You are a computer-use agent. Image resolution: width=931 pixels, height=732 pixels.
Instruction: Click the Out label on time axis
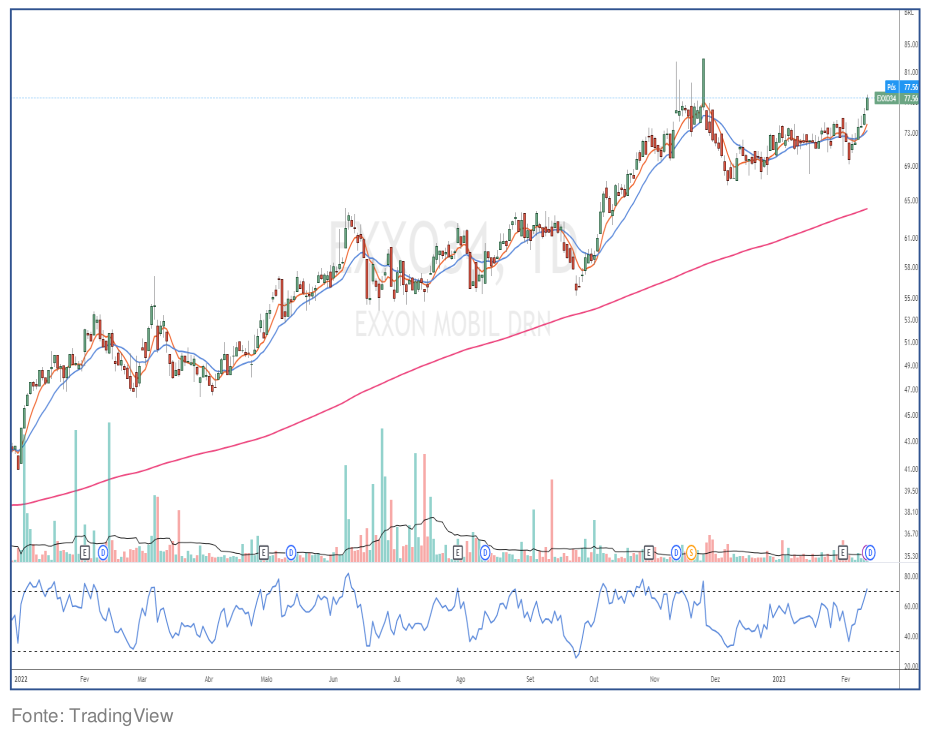click(594, 679)
